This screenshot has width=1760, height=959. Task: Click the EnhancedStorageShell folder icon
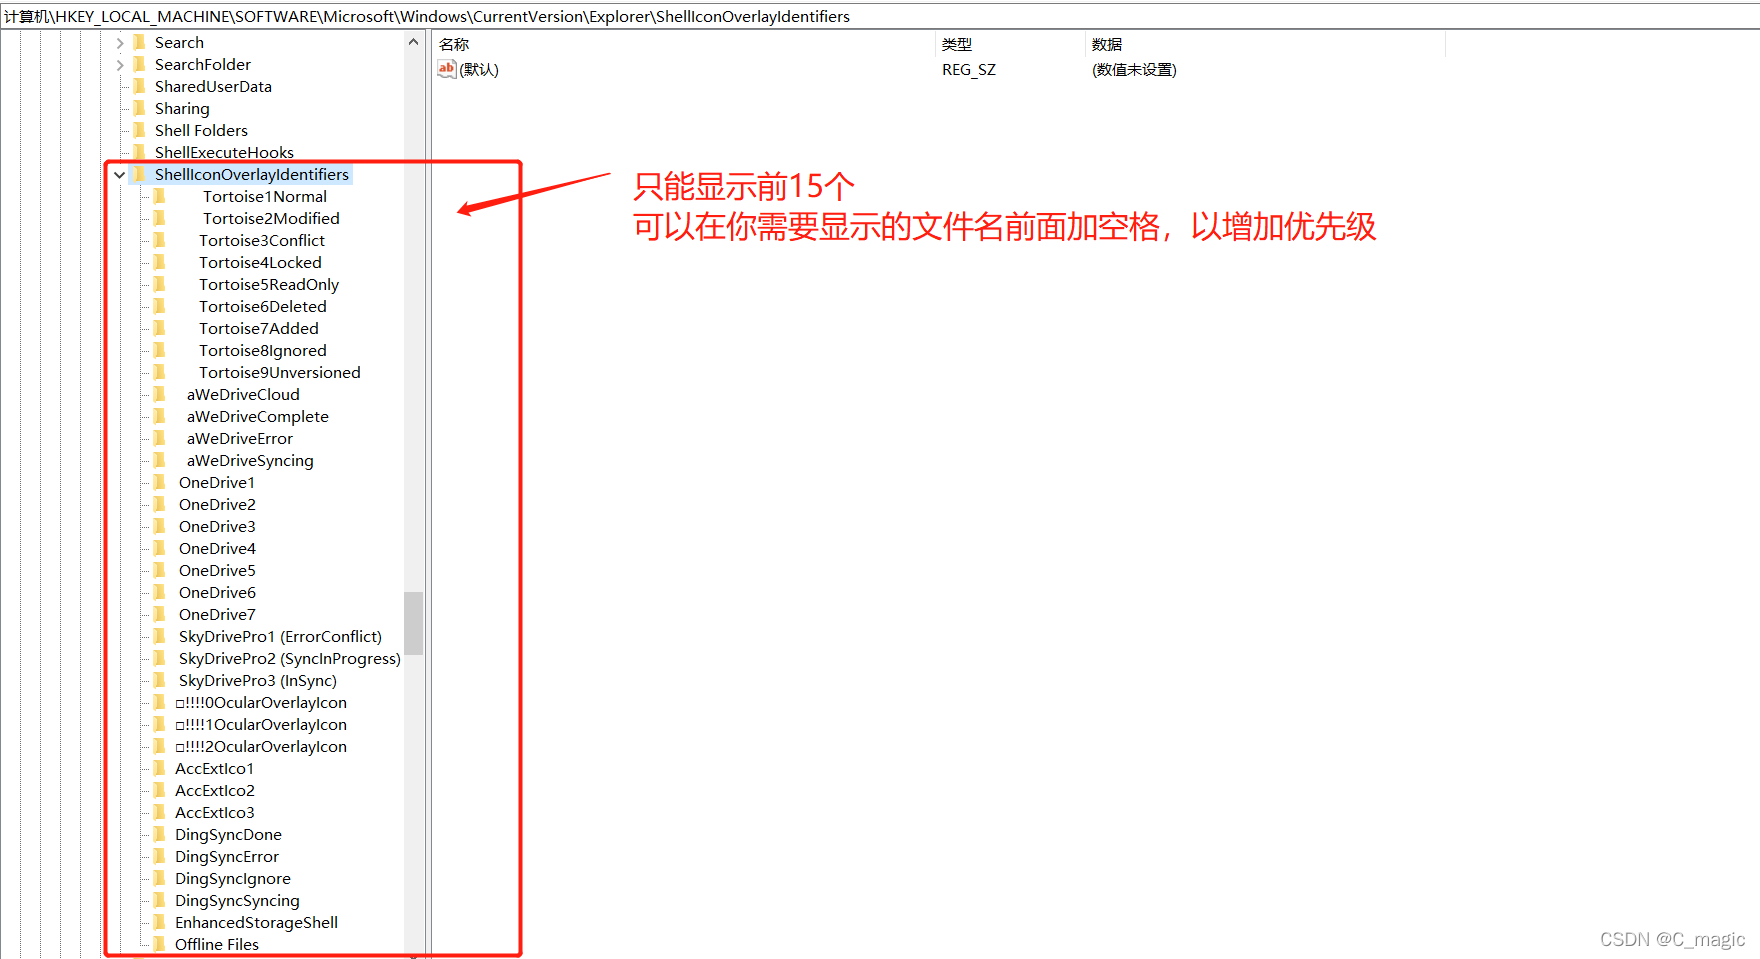point(160,922)
